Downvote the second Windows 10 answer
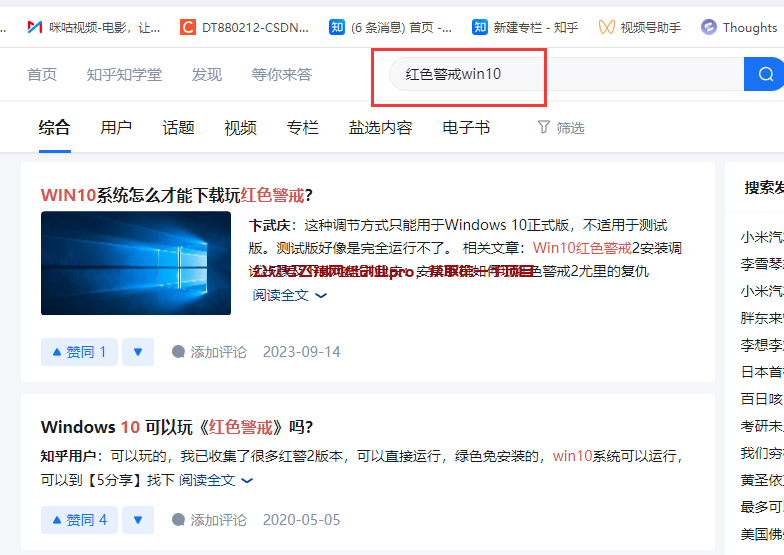The image size is (784, 555). [138, 520]
